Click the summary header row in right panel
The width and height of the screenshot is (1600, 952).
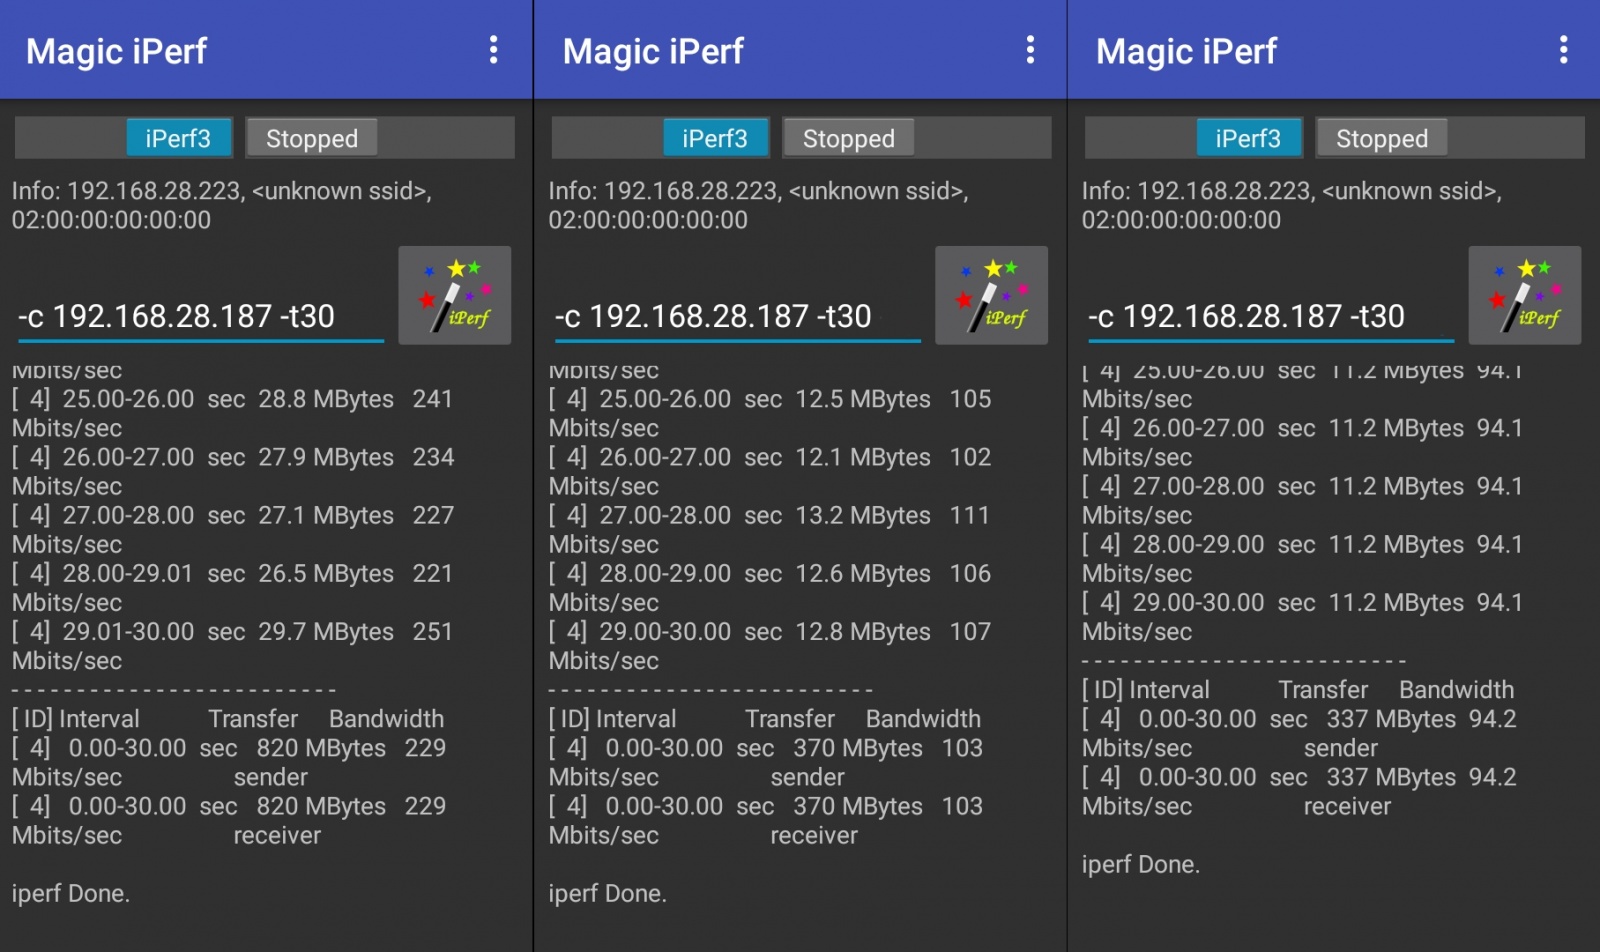[x=1298, y=690]
